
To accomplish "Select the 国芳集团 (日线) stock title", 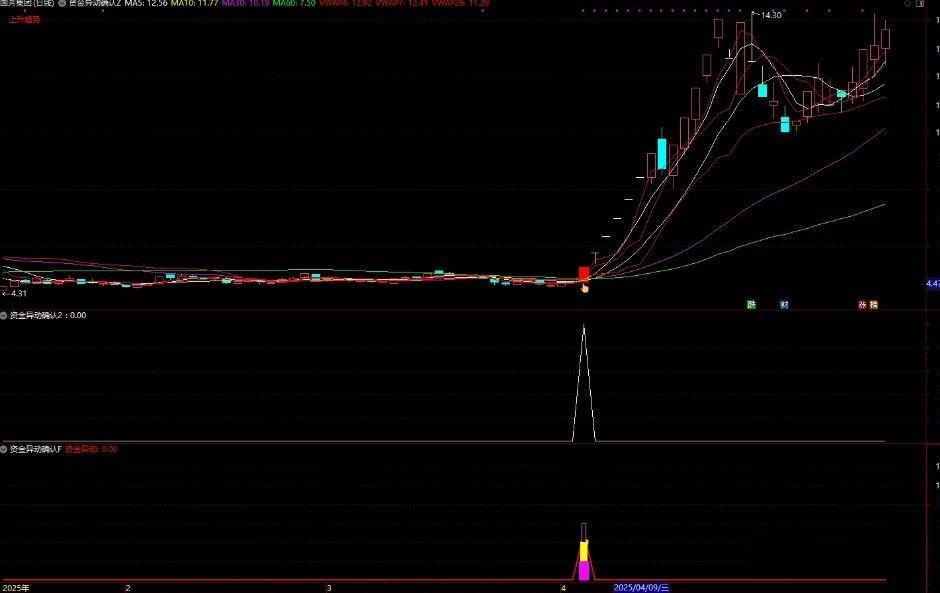I will point(28,4).
